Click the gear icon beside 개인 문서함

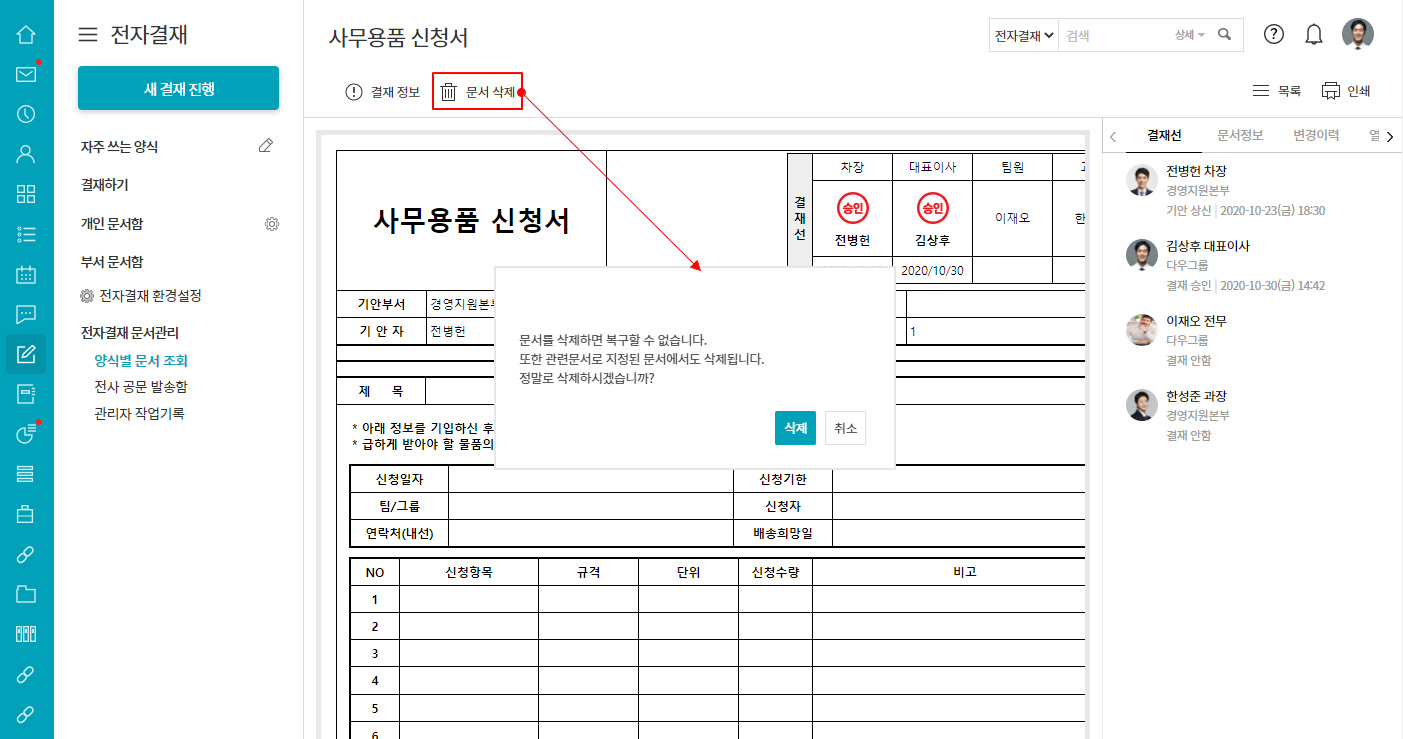click(271, 224)
